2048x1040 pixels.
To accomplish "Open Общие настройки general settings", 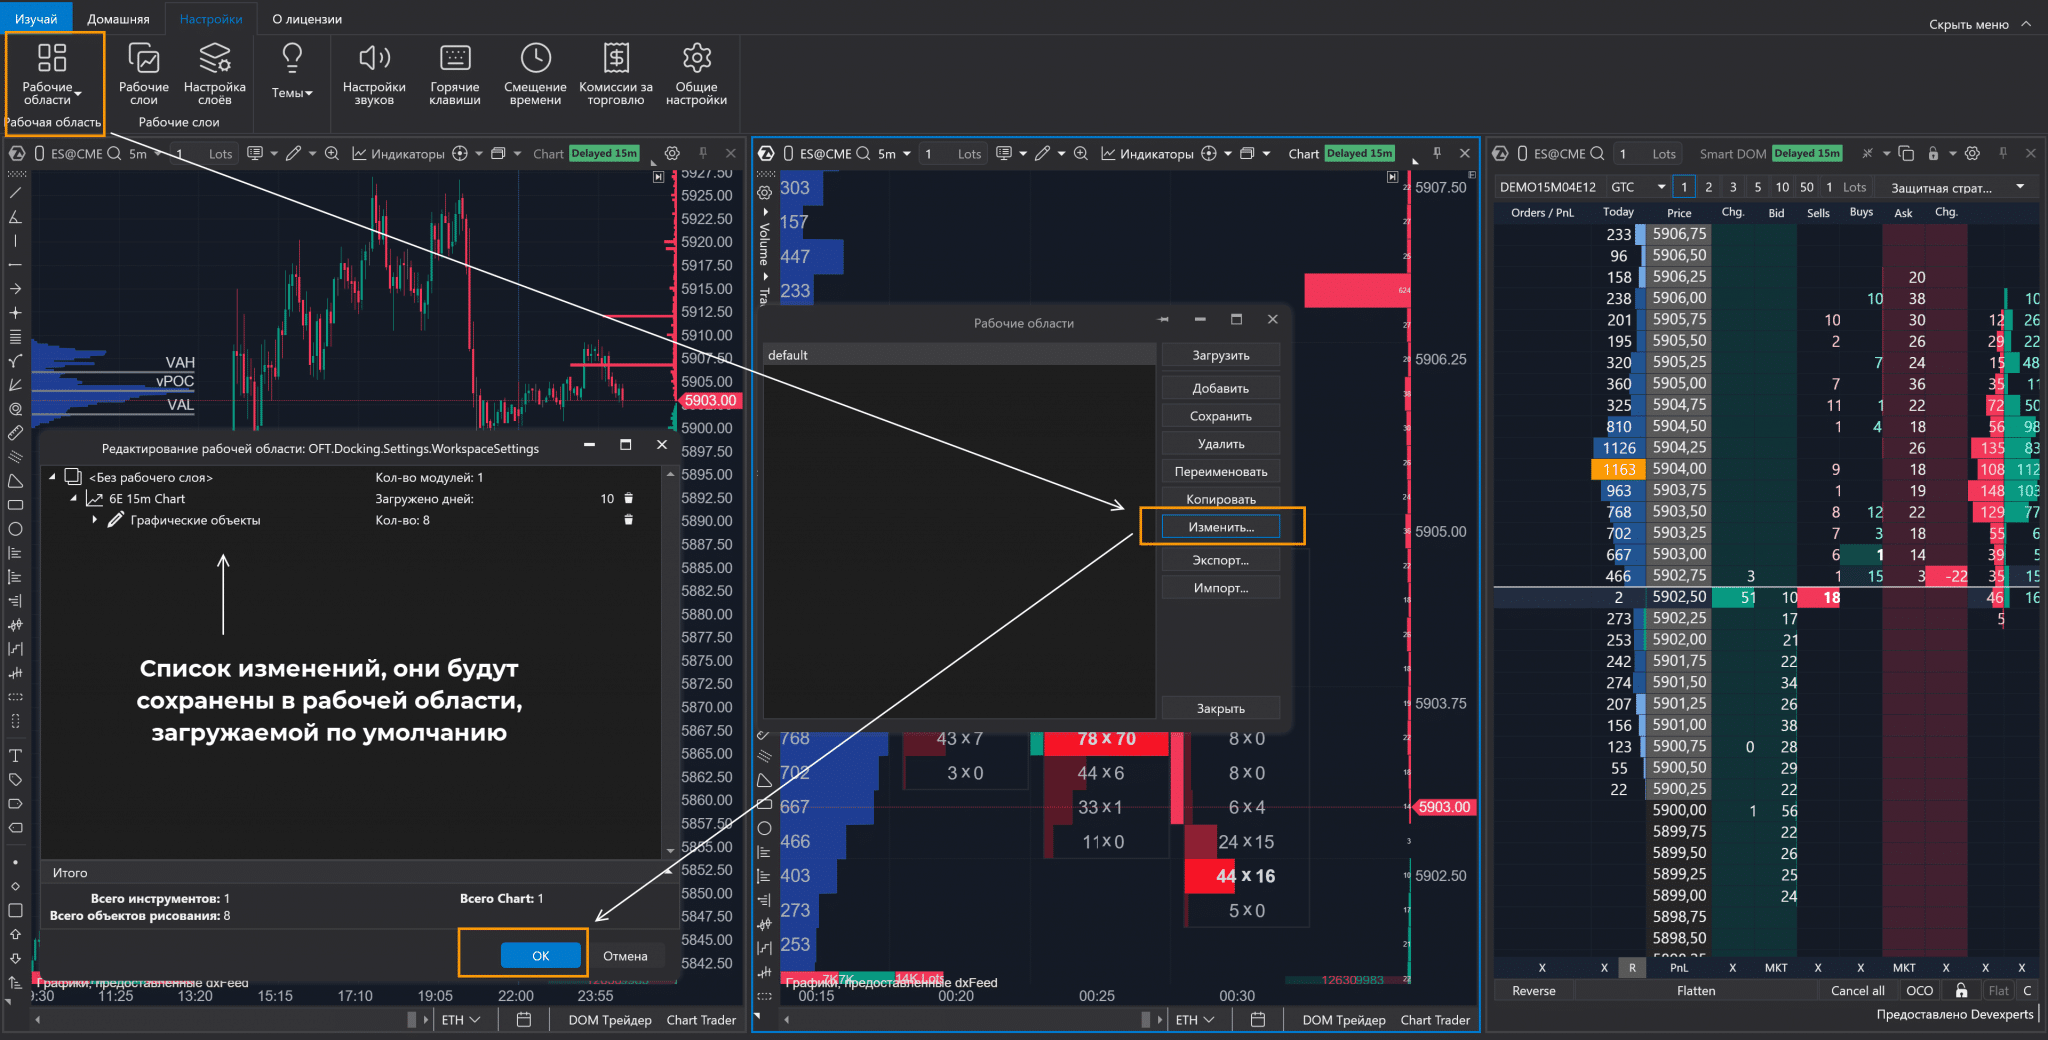I will click(696, 72).
